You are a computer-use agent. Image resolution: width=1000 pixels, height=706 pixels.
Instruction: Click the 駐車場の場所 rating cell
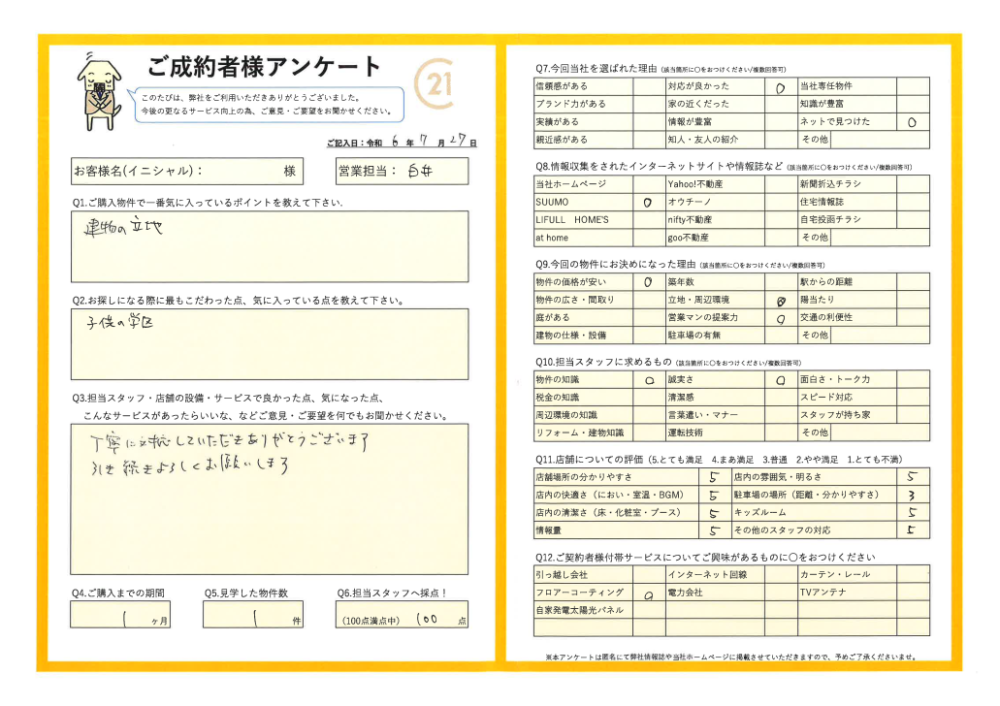pyautogui.click(x=912, y=495)
